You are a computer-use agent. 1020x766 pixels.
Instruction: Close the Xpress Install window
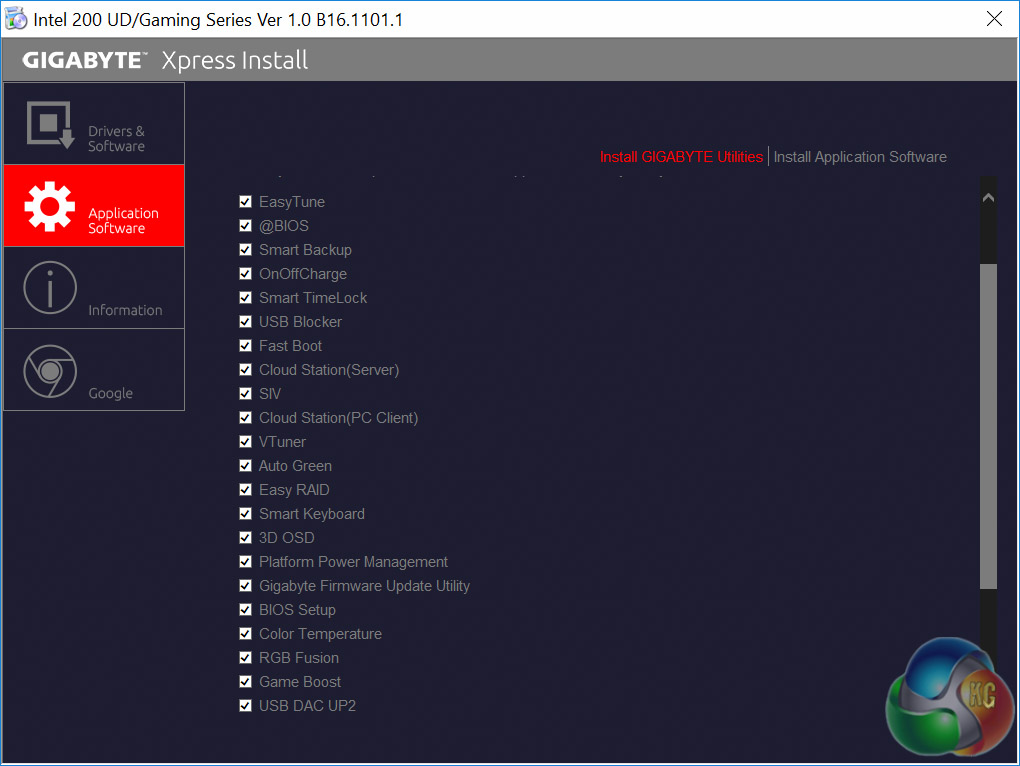tap(994, 18)
